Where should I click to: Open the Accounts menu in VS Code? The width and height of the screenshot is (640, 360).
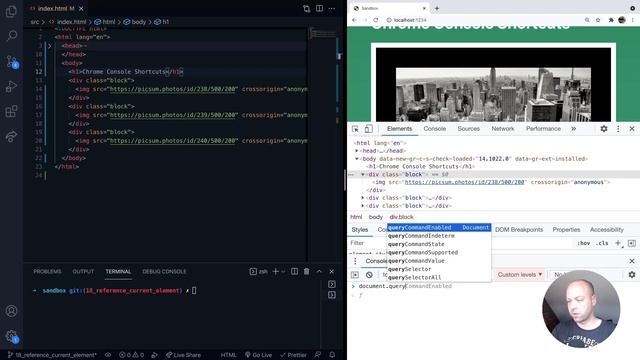pyautogui.click(x=11, y=311)
